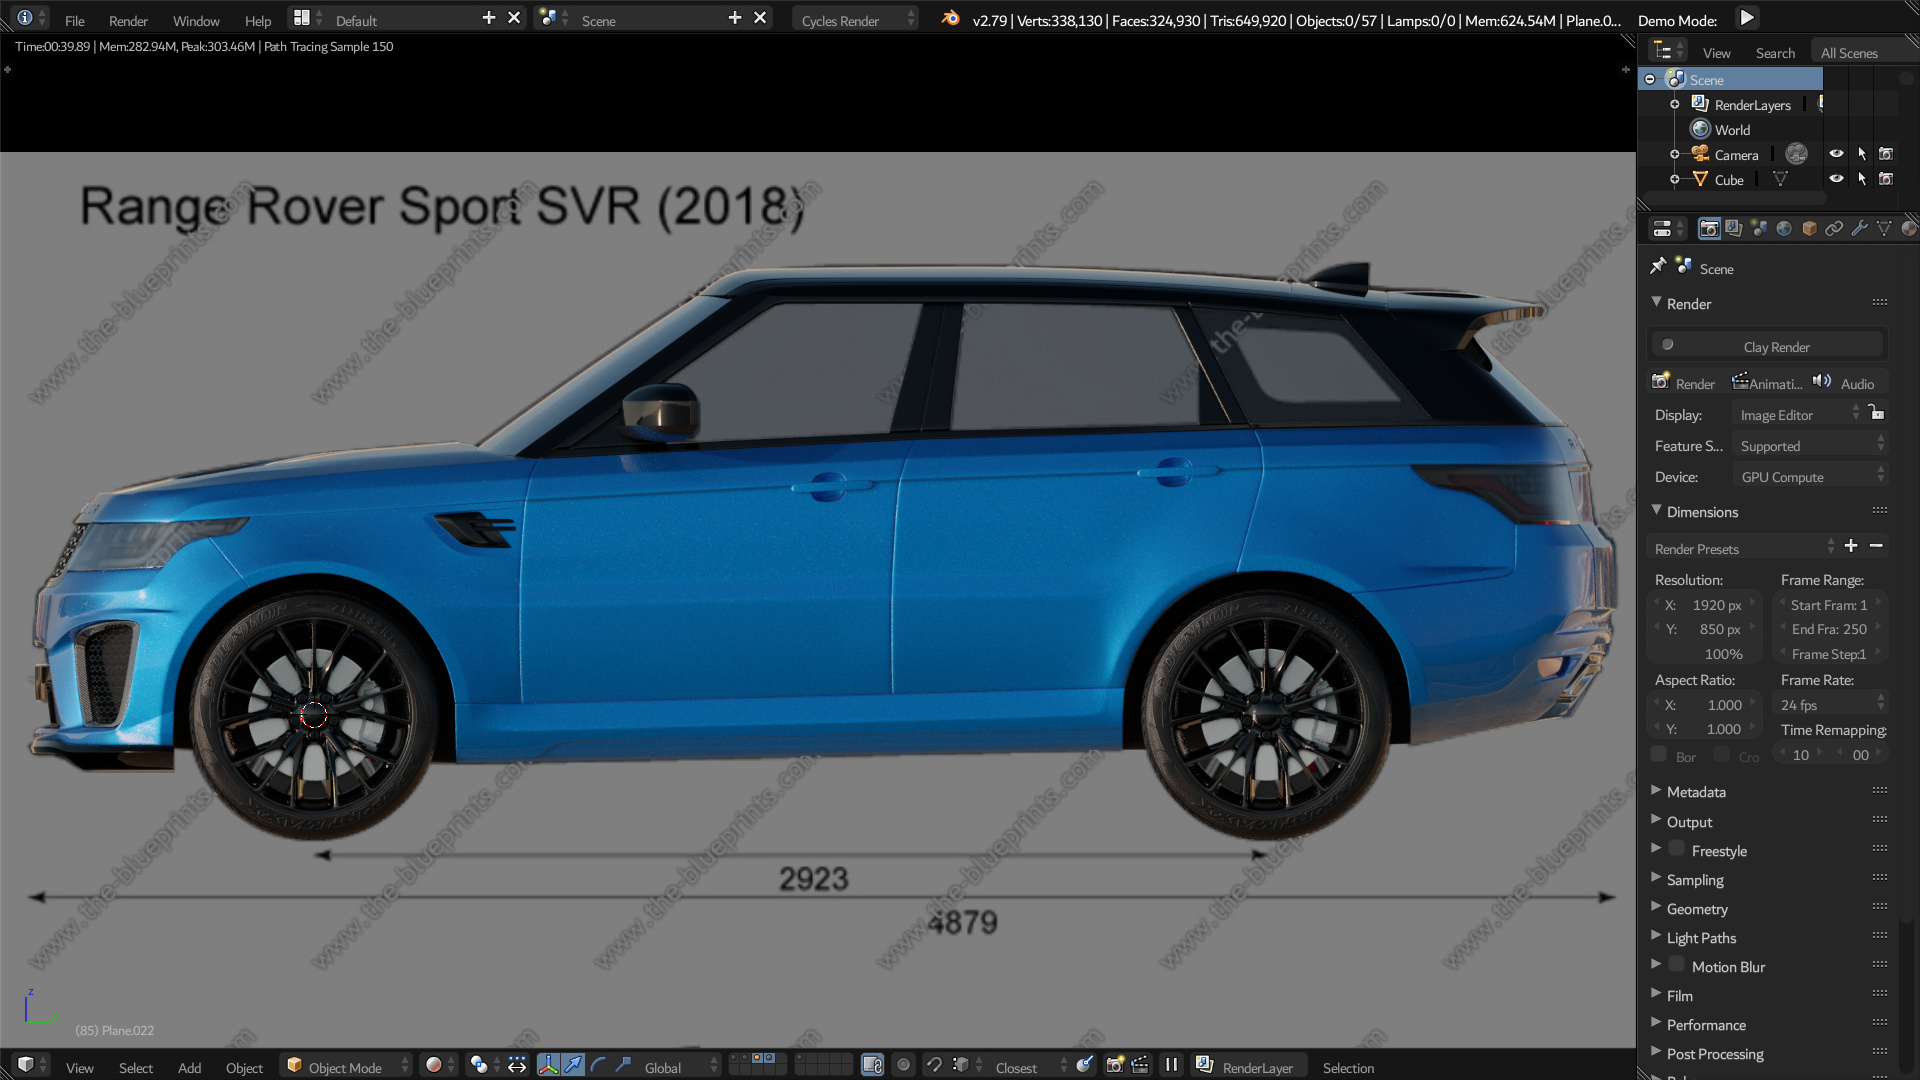The width and height of the screenshot is (1920, 1080).
Task: Toggle Camera selectability arrow
Action: [x=1861, y=153]
